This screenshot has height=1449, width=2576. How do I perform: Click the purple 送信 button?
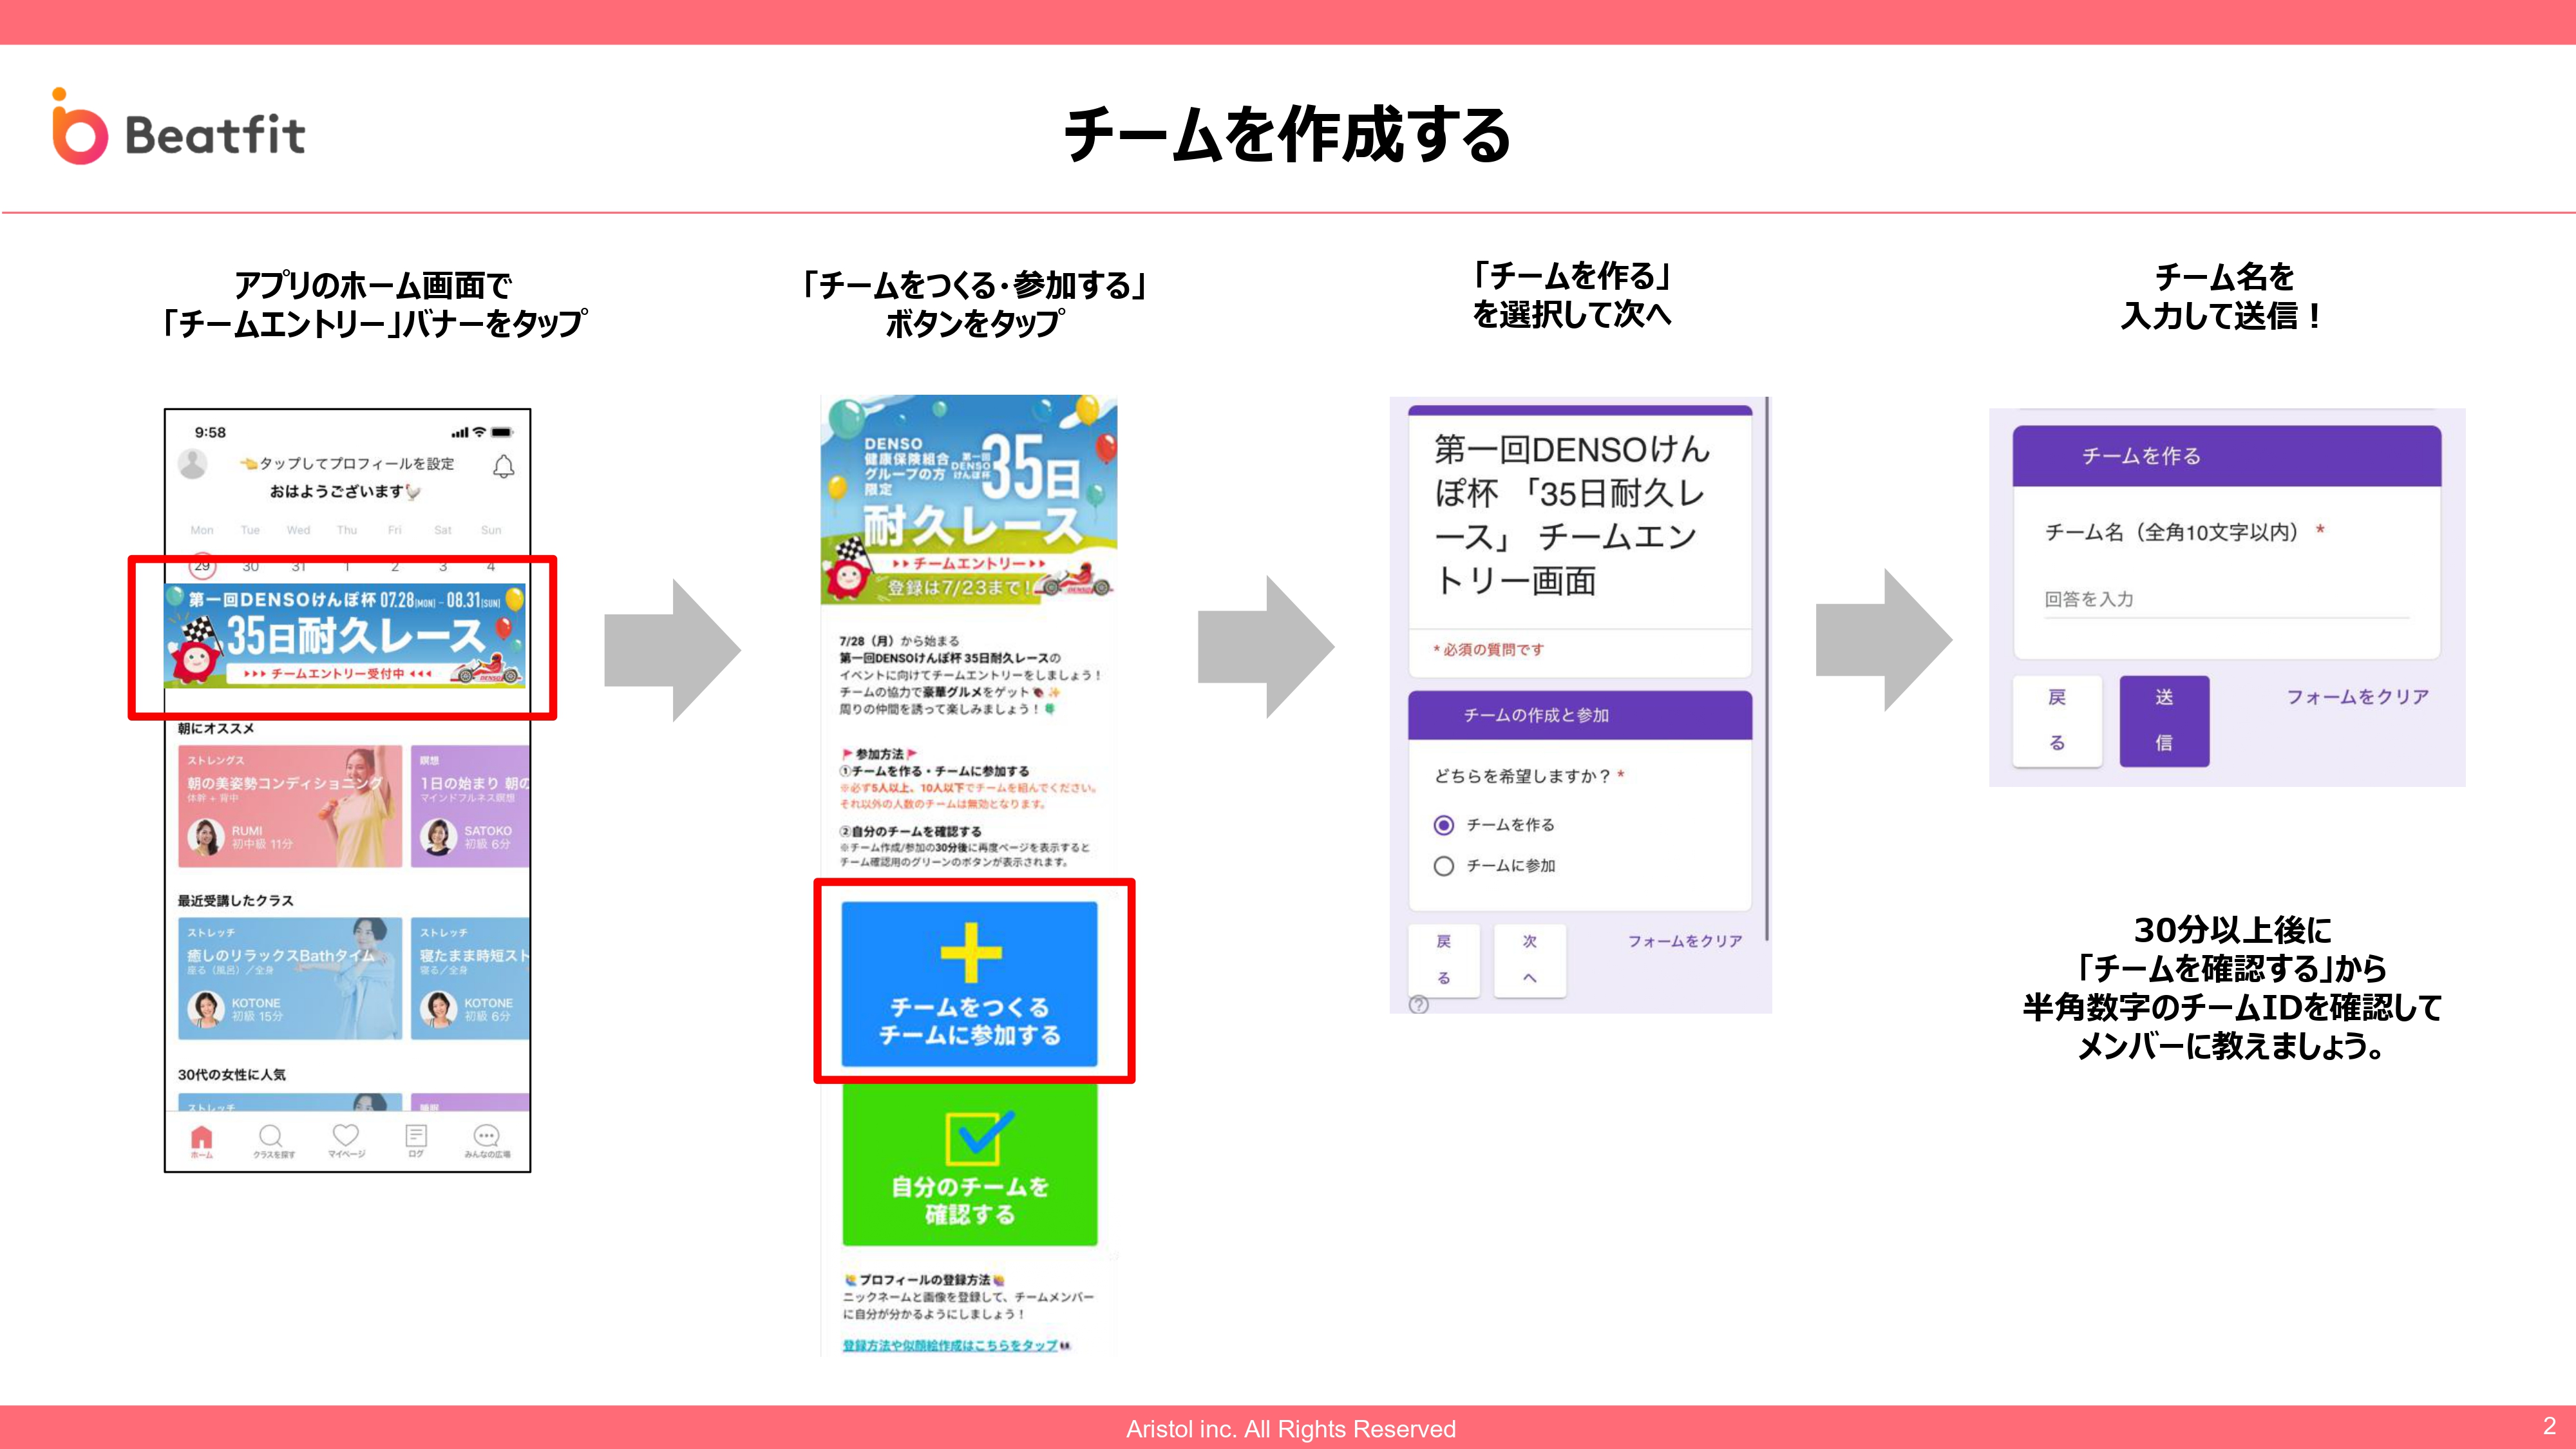click(2164, 721)
